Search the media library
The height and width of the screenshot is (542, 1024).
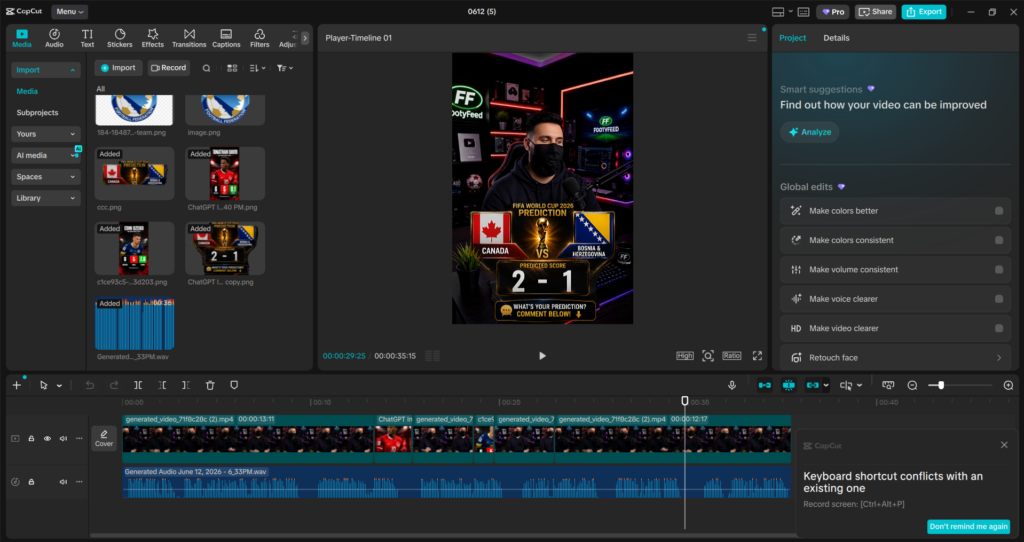206,68
